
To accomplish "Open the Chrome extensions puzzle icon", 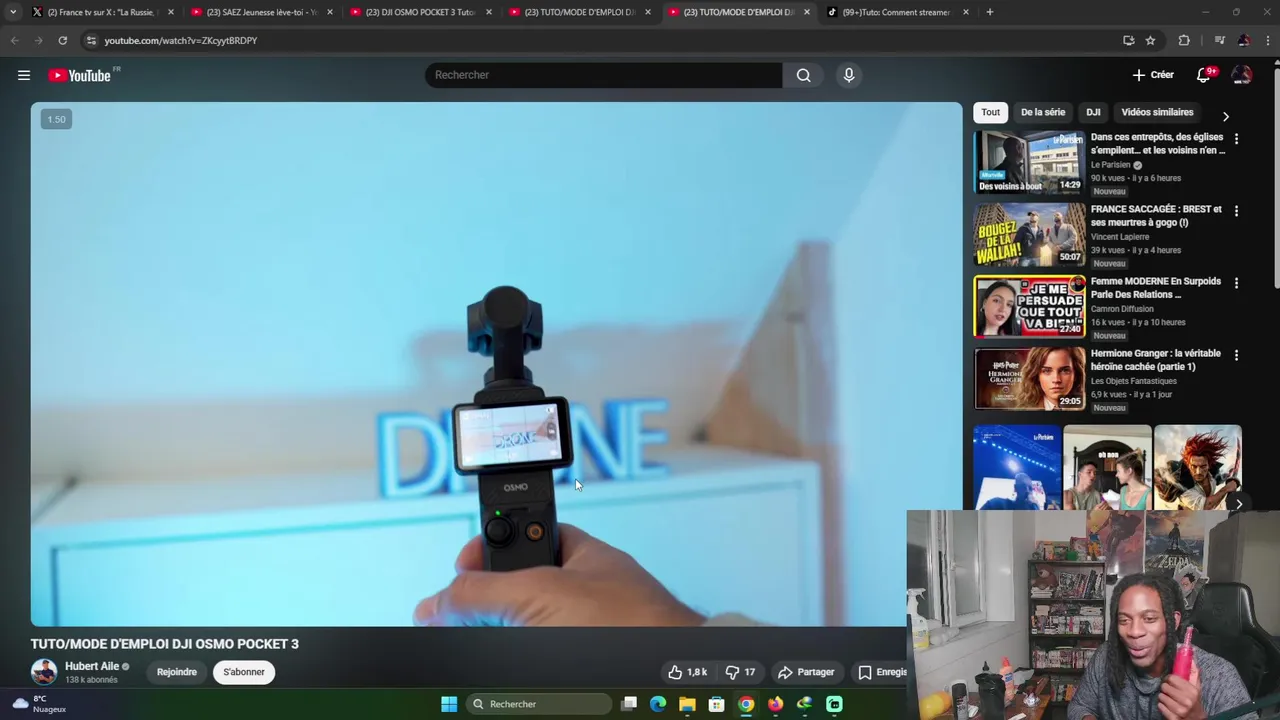I will (1184, 40).
